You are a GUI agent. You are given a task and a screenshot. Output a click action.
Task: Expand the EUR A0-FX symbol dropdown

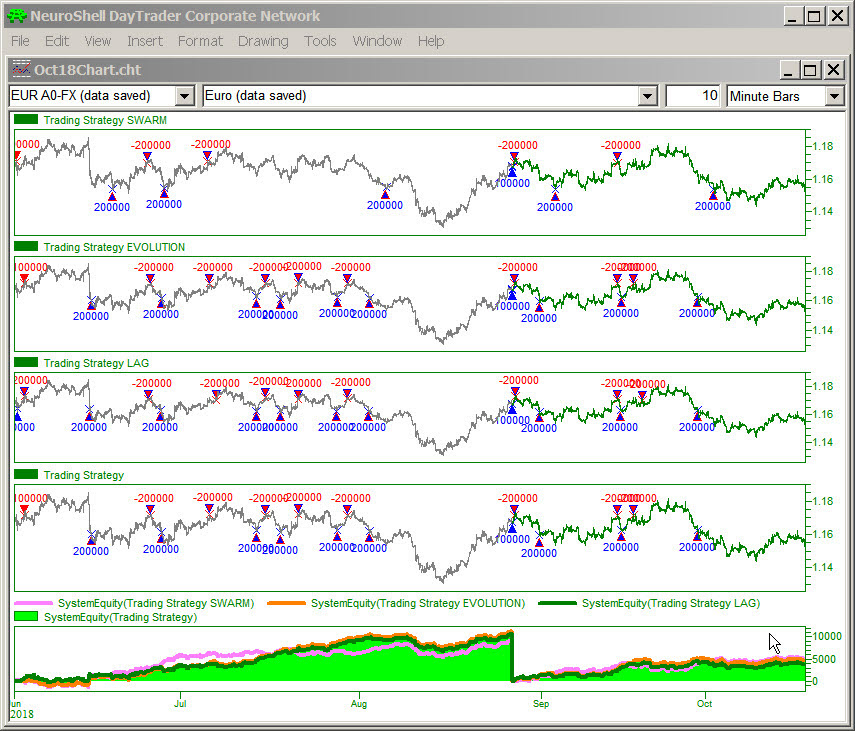(x=184, y=96)
